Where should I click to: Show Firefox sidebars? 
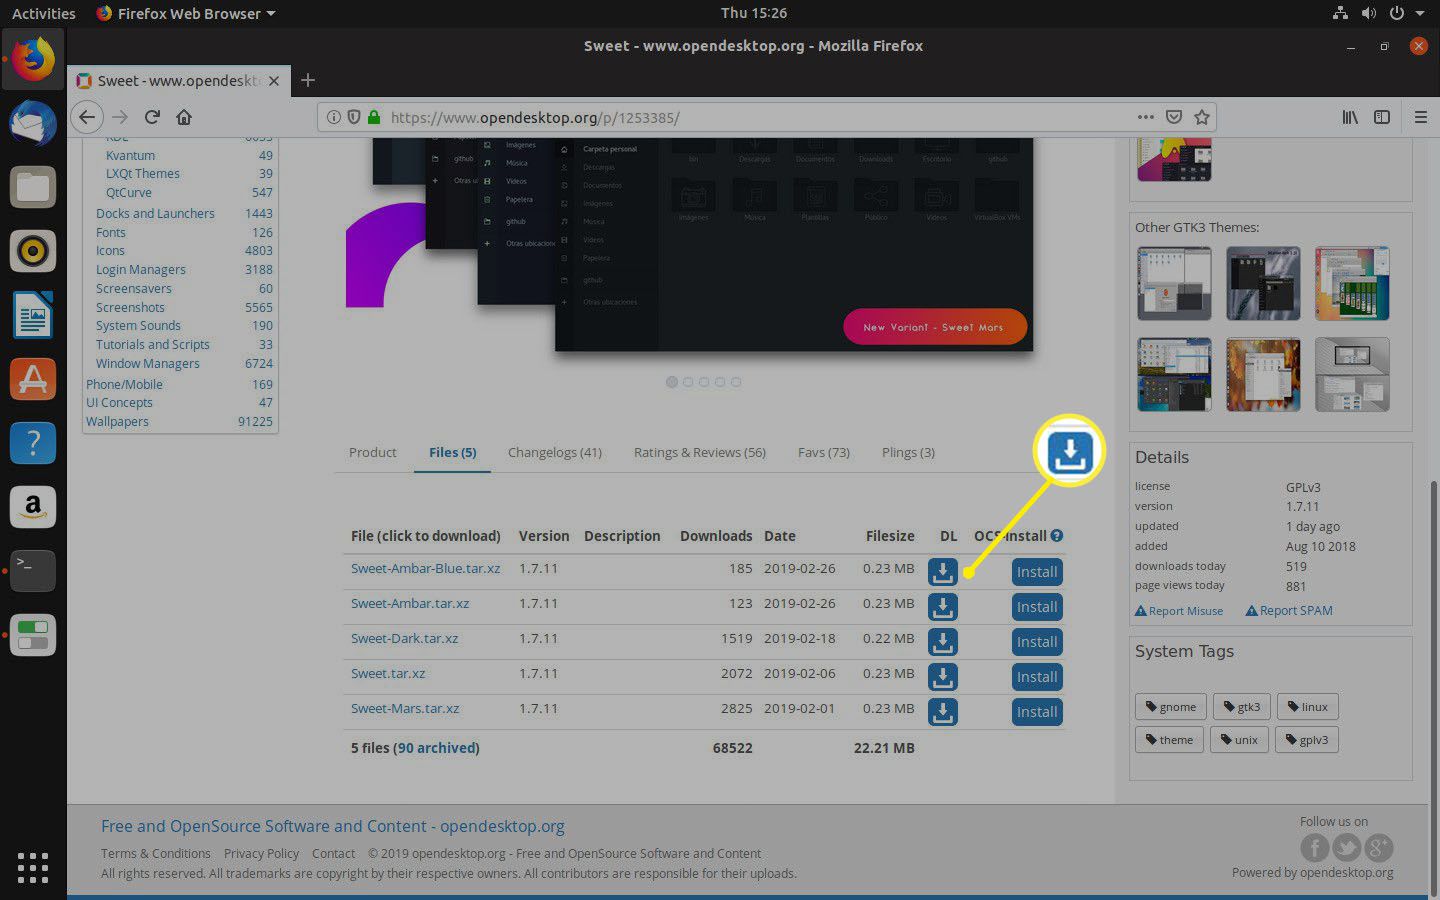pyautogui.click(x=1382, y=117)
